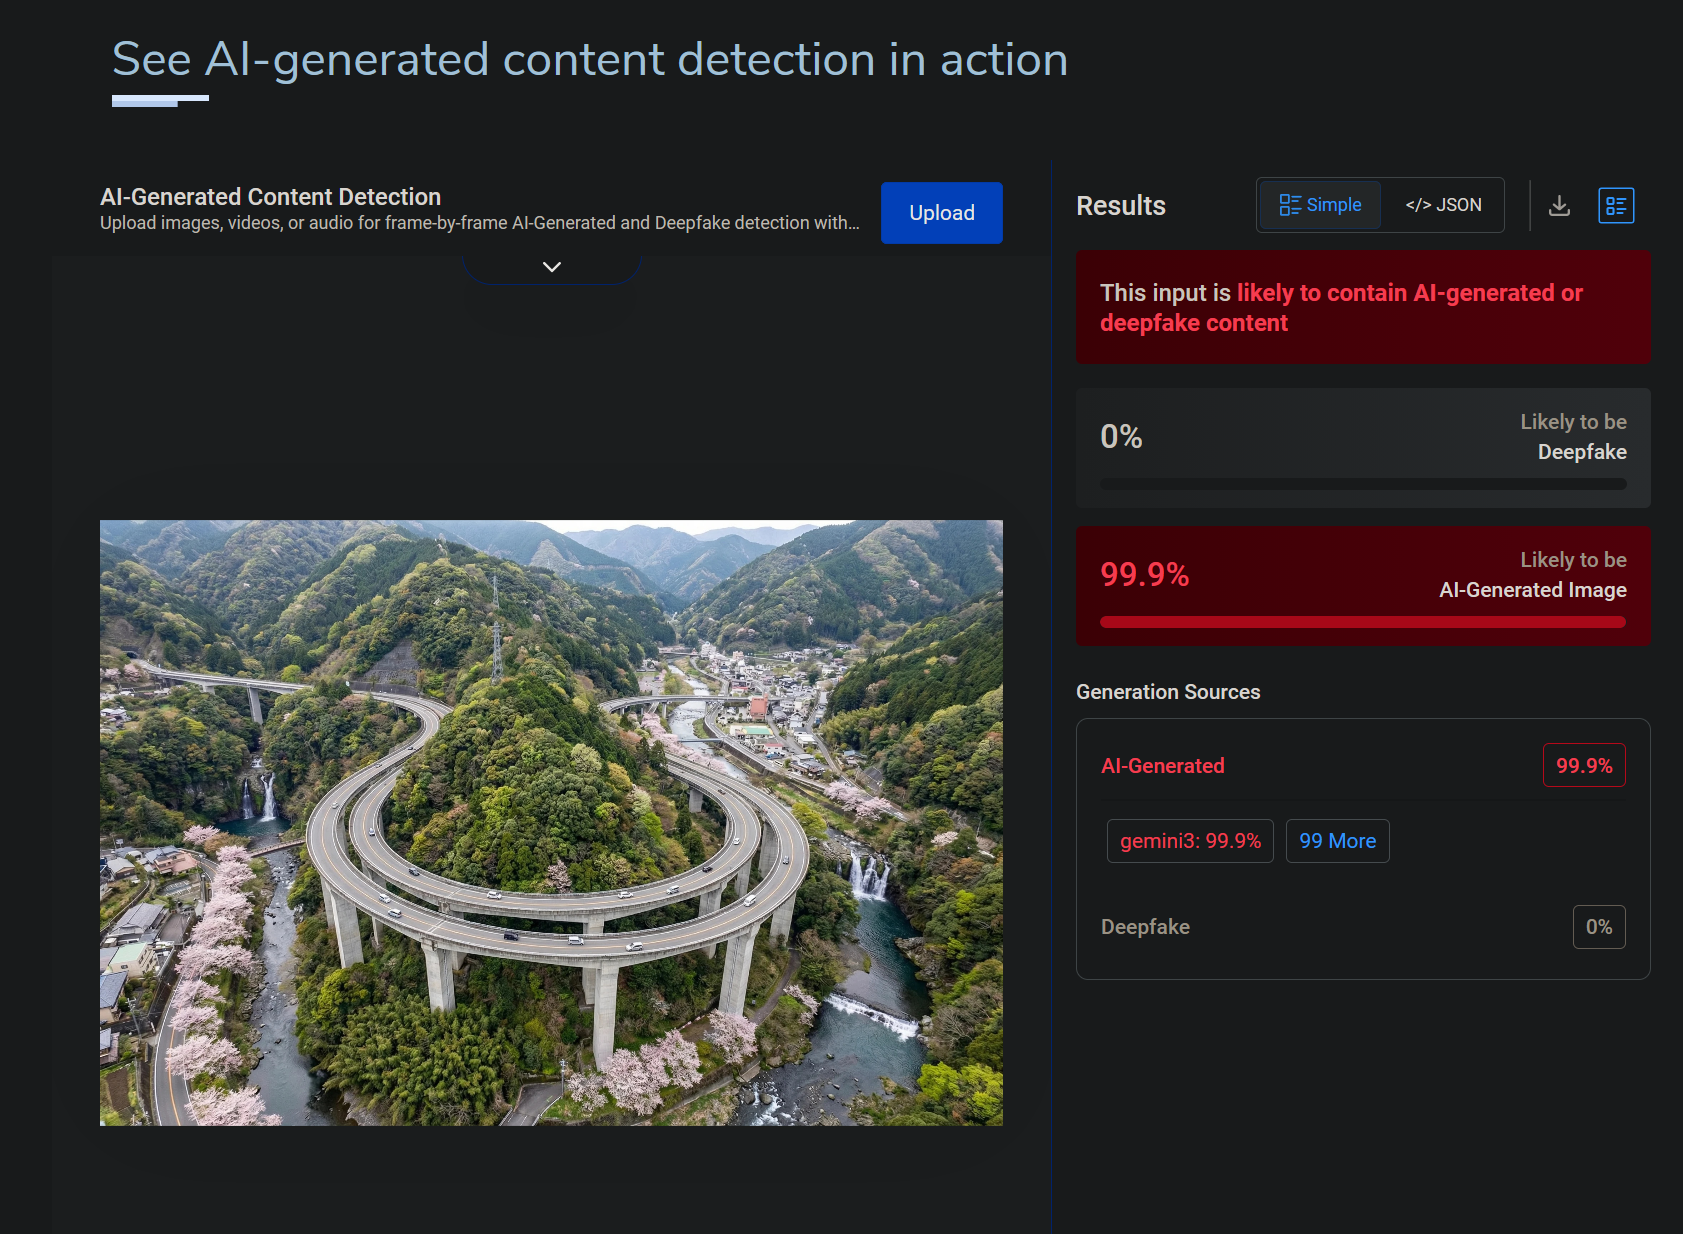Click the Deepfake 0% badge
Screen dimensions: 1683x1234
coord(1599,927)
